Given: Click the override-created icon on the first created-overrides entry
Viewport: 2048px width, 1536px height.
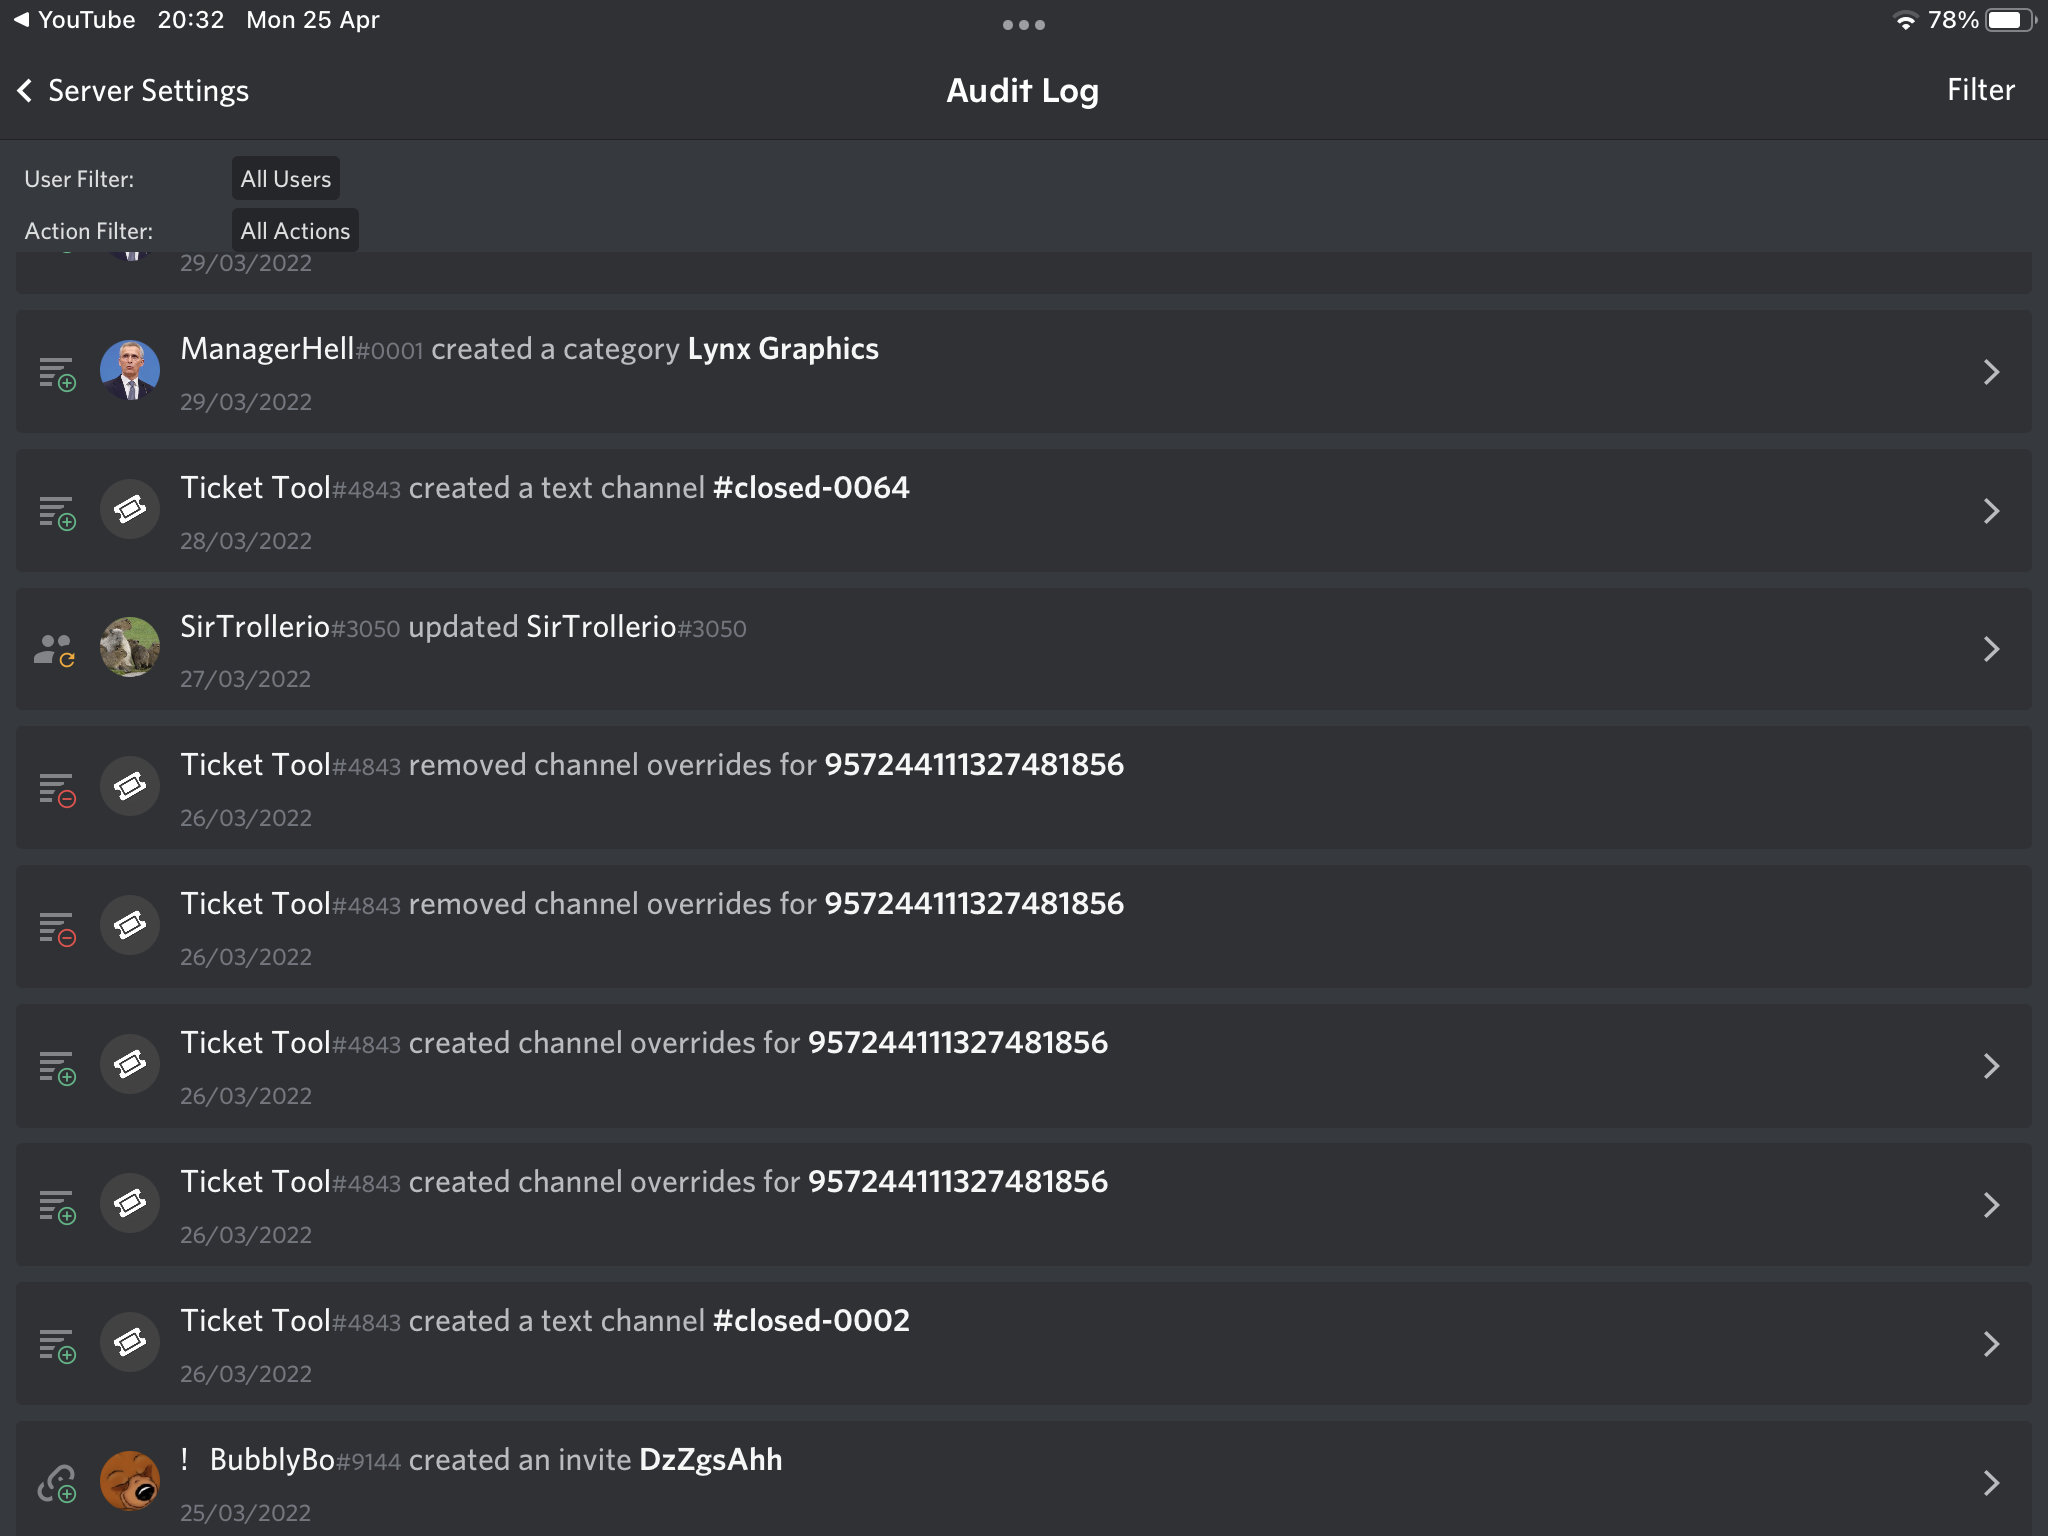Looking at the screenshot, I should pyautogui.click(x=58, y=1068).
